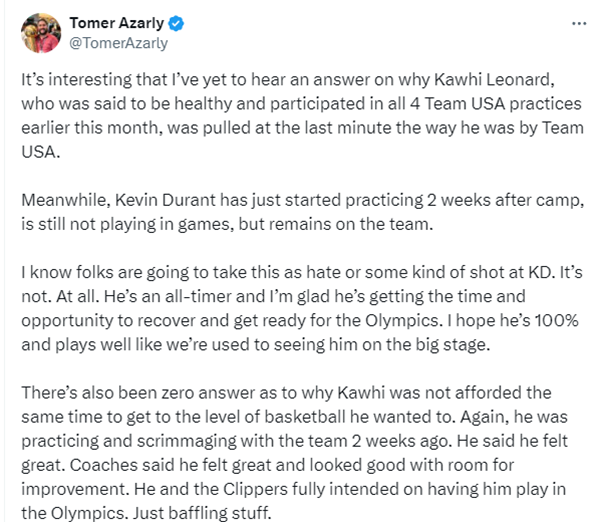Click the blue verified badge icon

click(x=178, y=23)
